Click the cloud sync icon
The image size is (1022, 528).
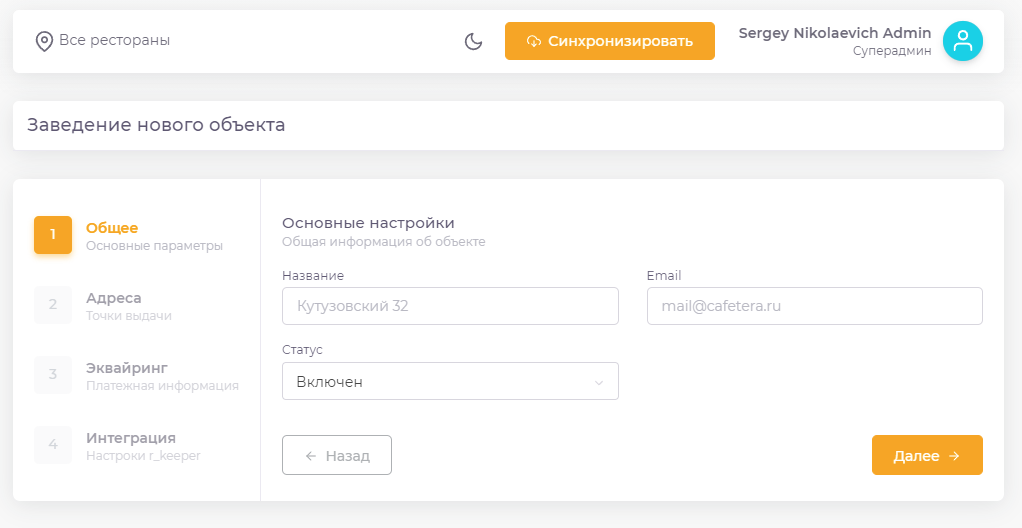[x=534, y=41]
